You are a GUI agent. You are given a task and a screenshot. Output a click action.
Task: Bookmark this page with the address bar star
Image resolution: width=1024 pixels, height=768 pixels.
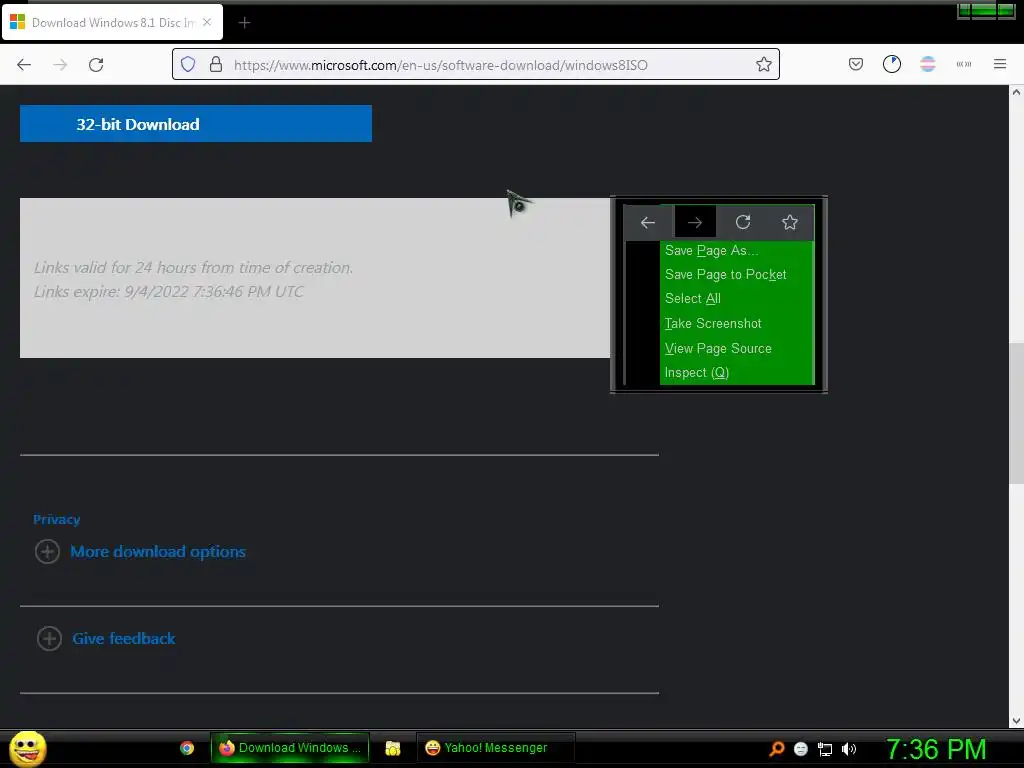pyautogui.click(x=763, y=65)
